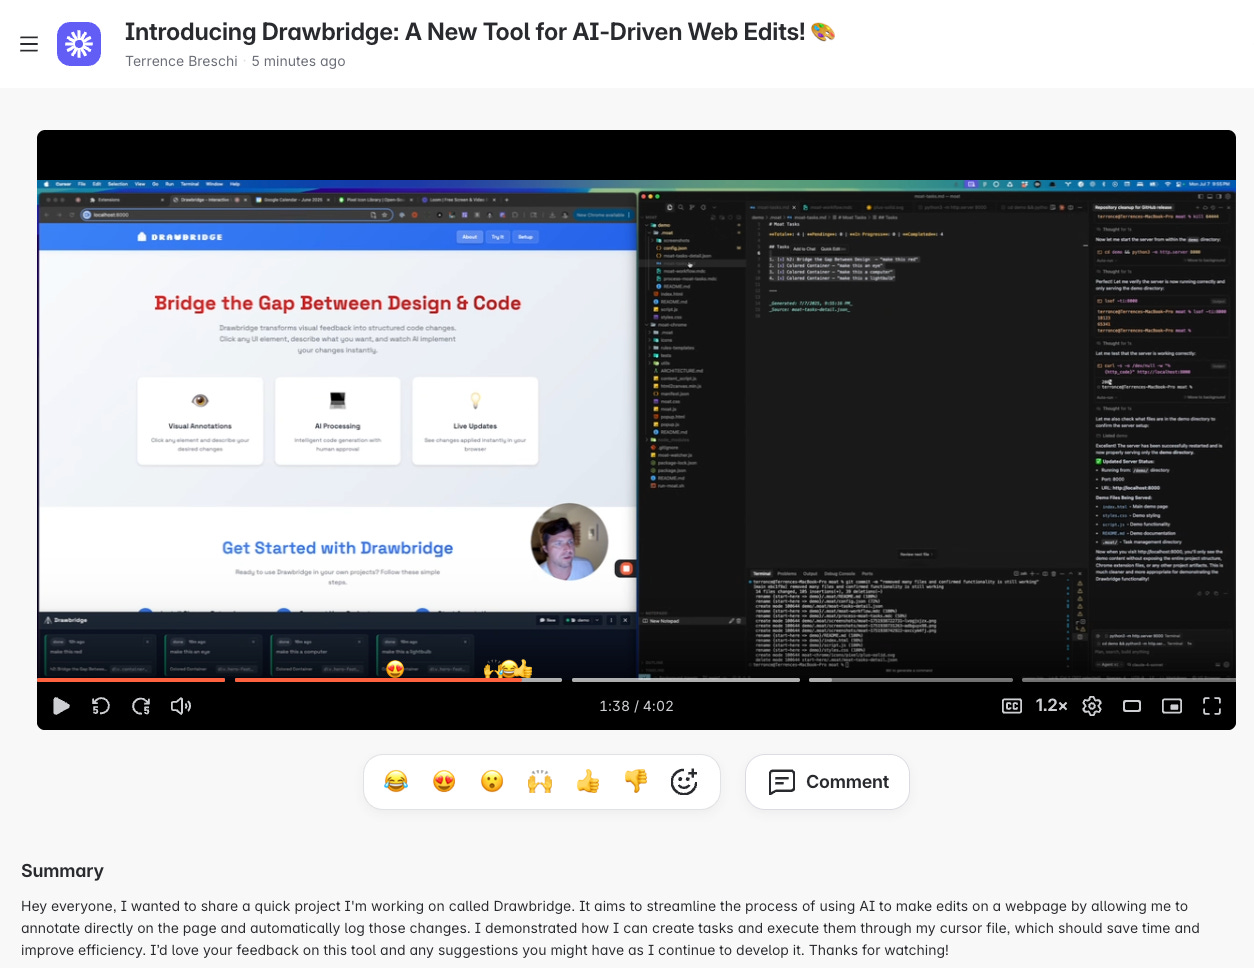Open the hamburger navigation menu

[x=29, y=44]
